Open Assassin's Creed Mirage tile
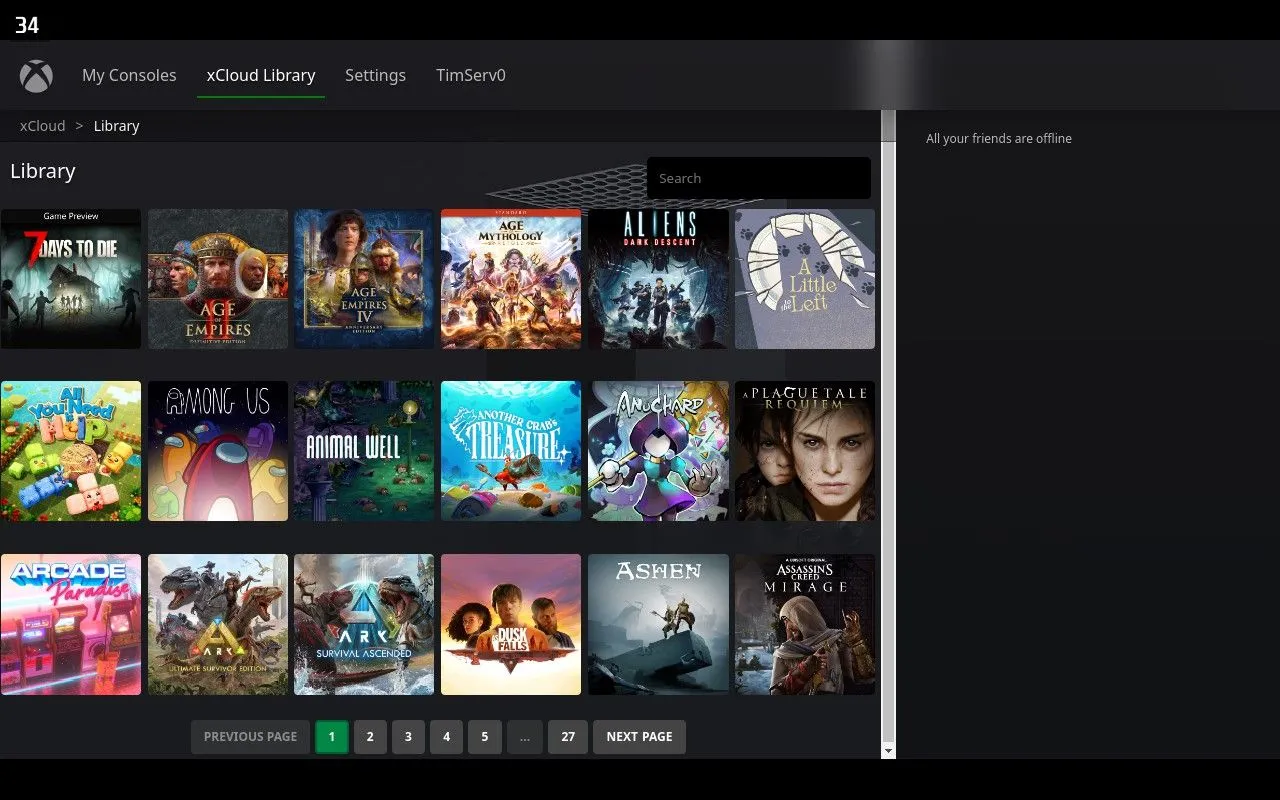The height and width of the screenshot is (800, 1280). tap(805, 624)
